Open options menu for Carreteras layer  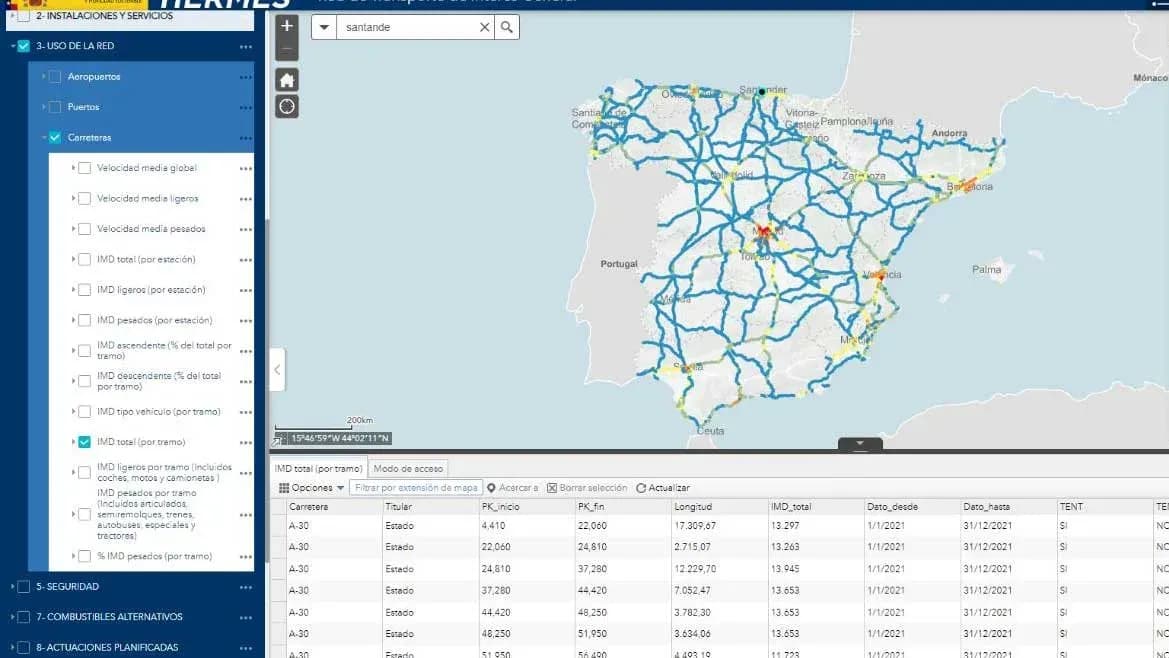click(x=245, y=139)
